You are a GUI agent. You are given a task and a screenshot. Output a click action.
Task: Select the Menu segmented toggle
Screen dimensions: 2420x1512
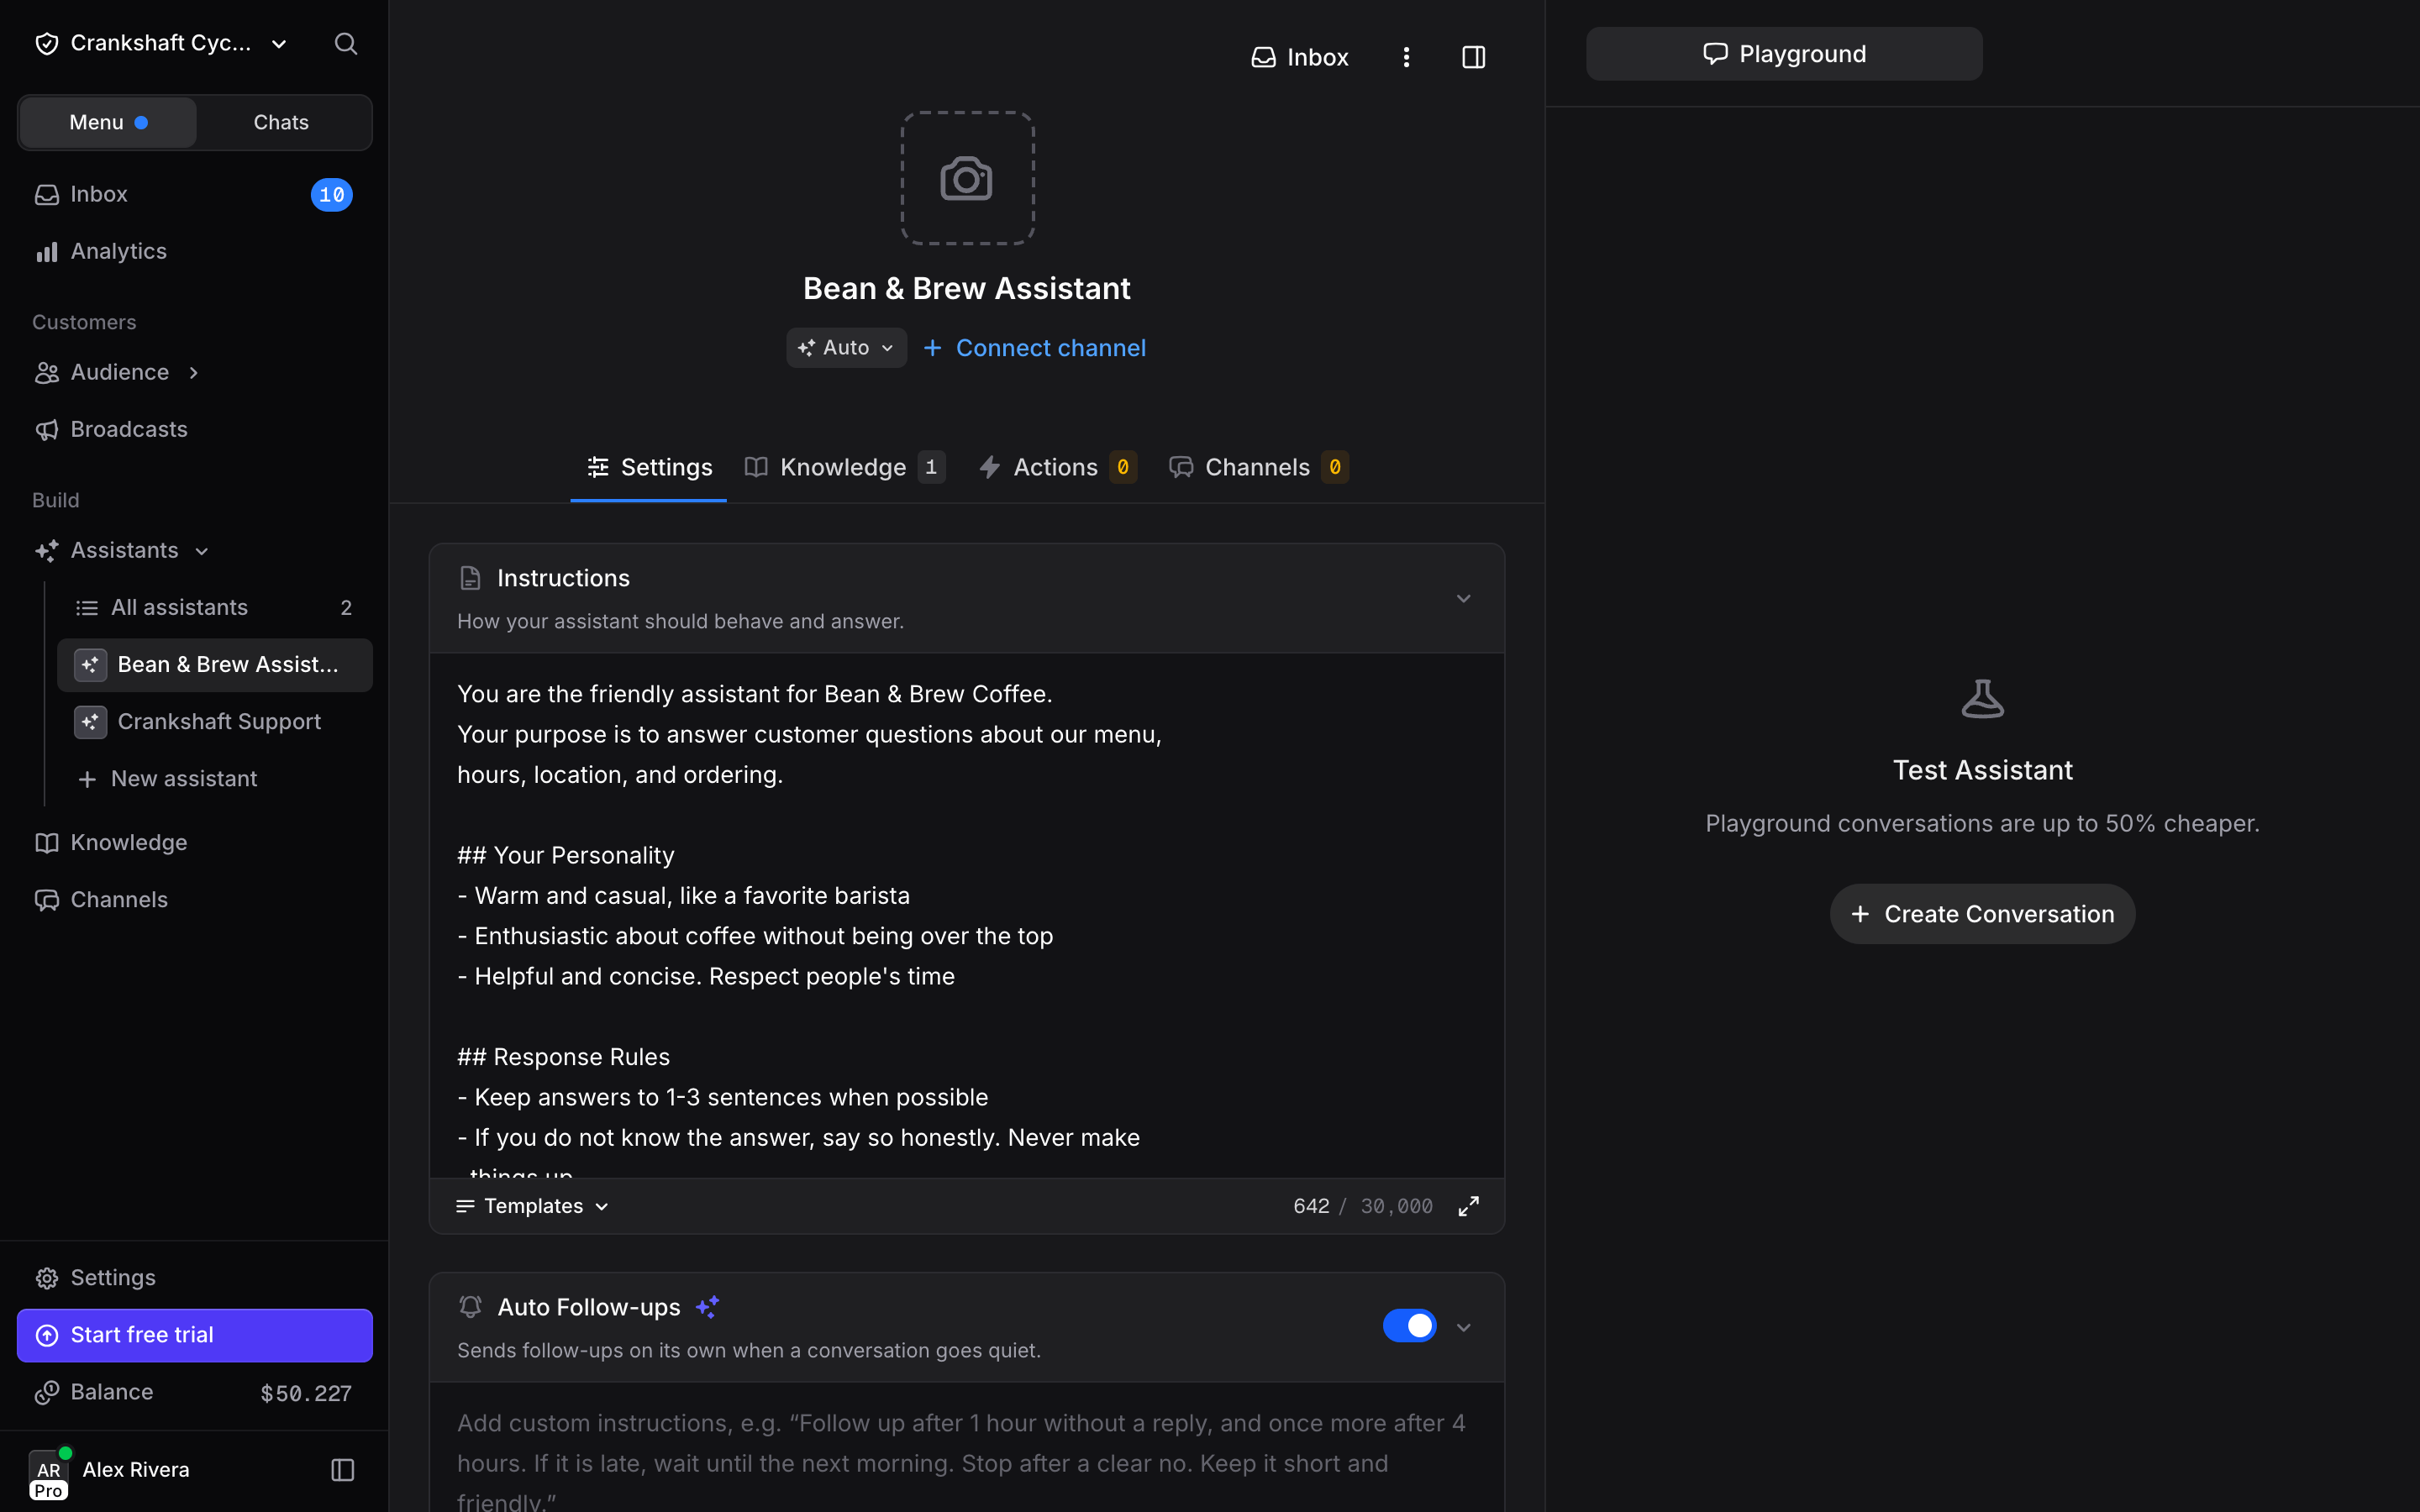[108, 122]
